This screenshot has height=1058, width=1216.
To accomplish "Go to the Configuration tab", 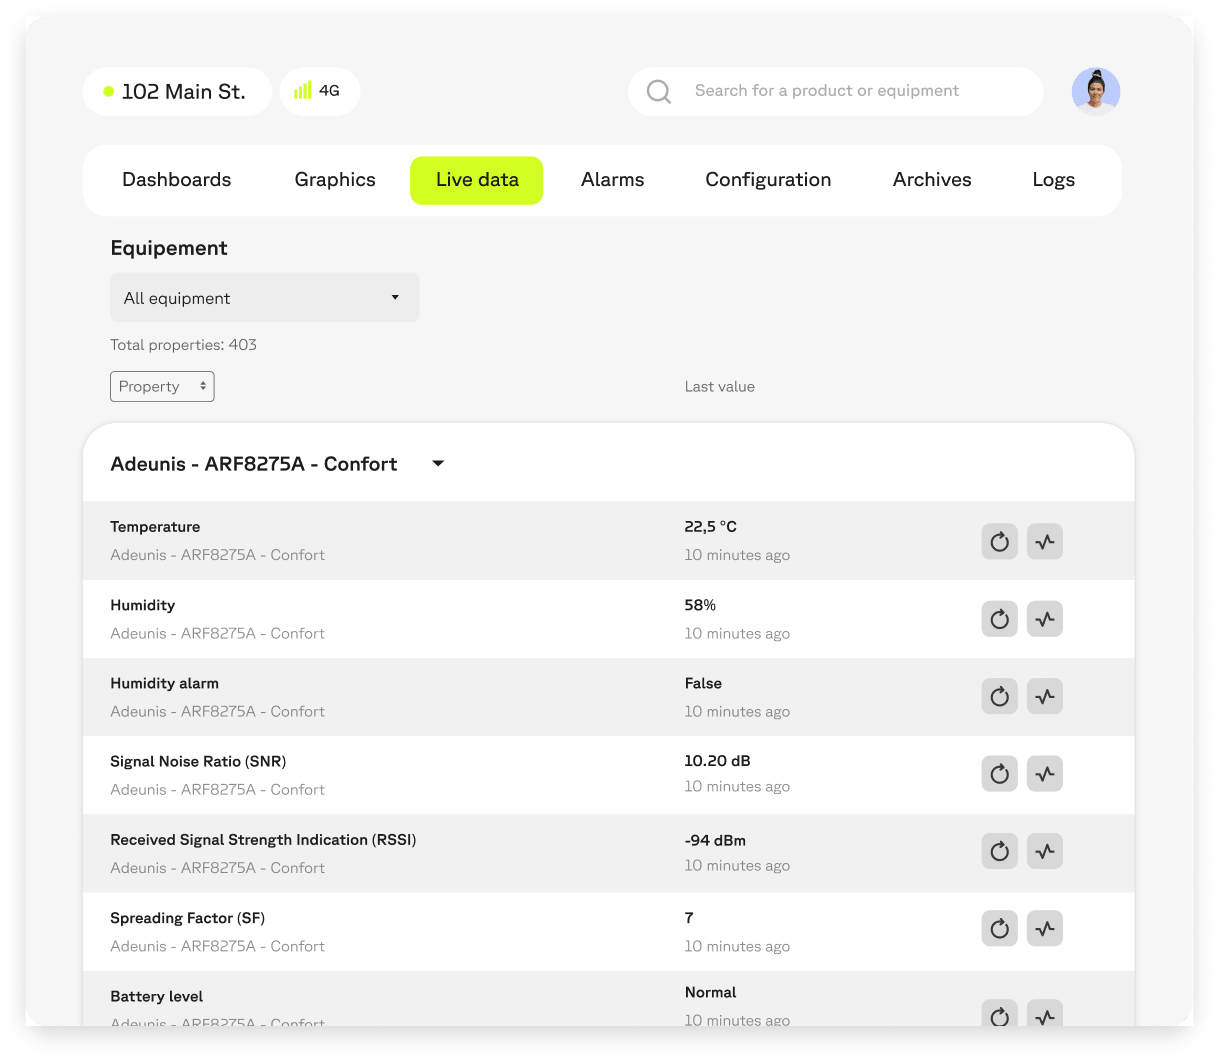I will pyautogui.click(x=768, y=180).
